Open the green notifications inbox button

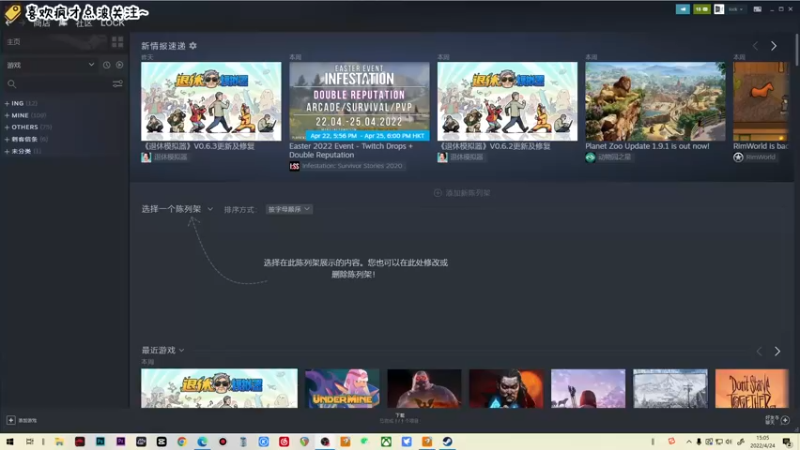point(702,9)
